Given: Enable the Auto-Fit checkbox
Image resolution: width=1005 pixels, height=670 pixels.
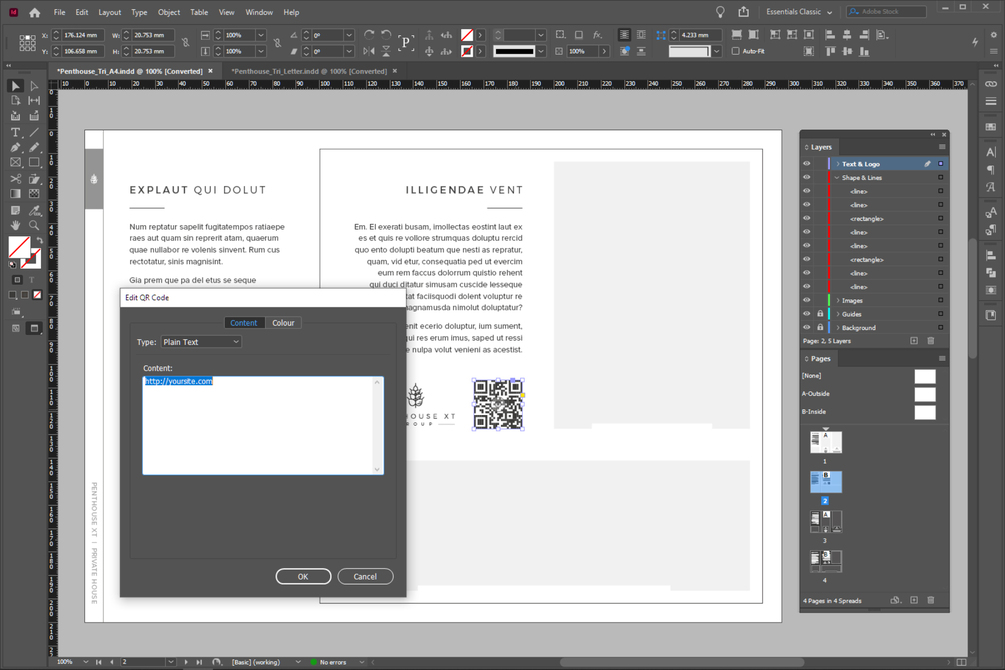Looking at the screenshot, I should (735, 51).
